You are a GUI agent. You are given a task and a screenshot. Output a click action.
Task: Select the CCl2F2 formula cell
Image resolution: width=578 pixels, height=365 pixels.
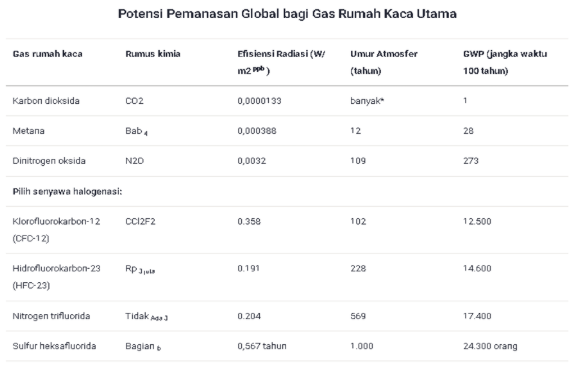point(140,221)
